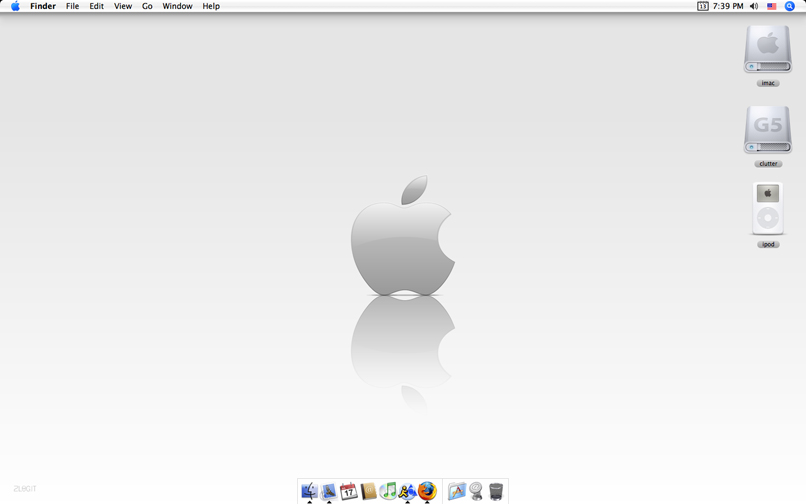Launch iTunes from the Dock
The width and height of the screenshot is (806, 504).
388,491
